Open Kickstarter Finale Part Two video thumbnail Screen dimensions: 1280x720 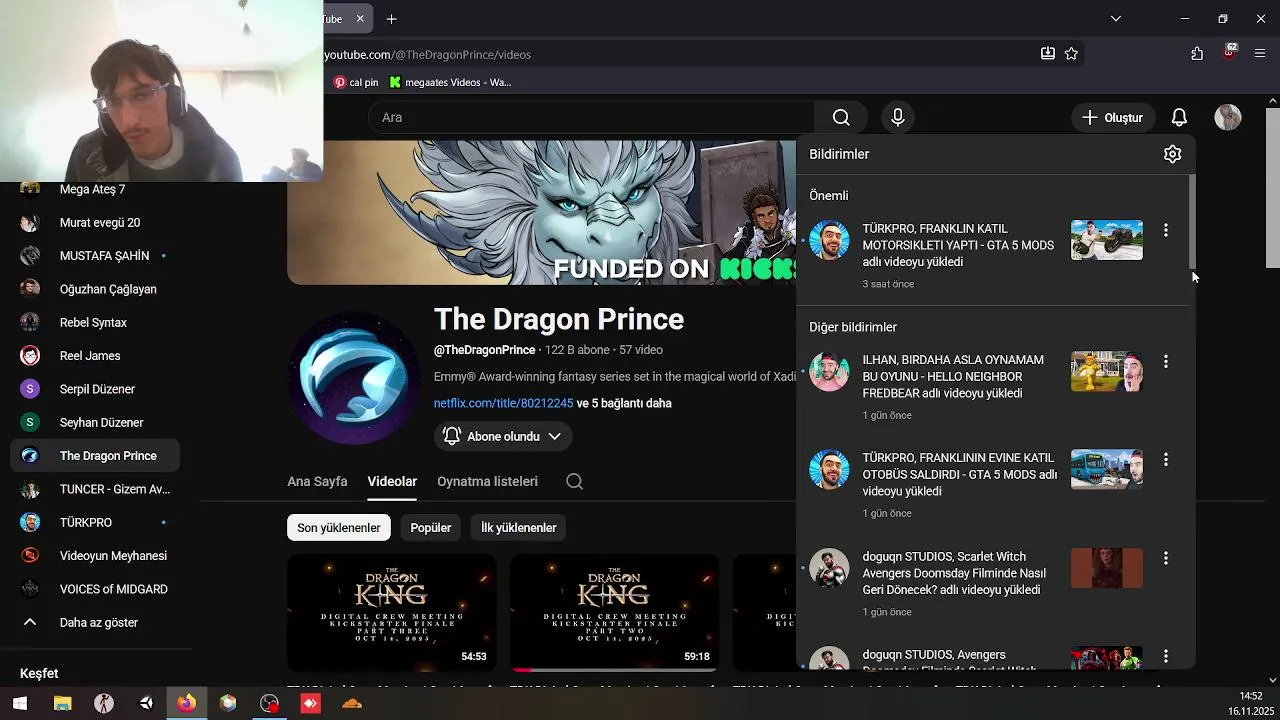coord(614,612)
